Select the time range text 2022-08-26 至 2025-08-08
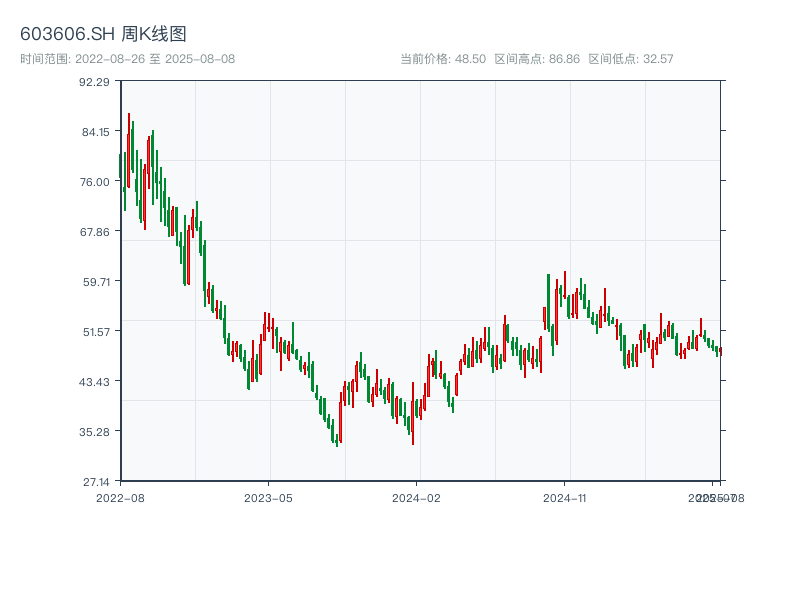The width and height of the screenshot is (800, 600). pos(155,59)
